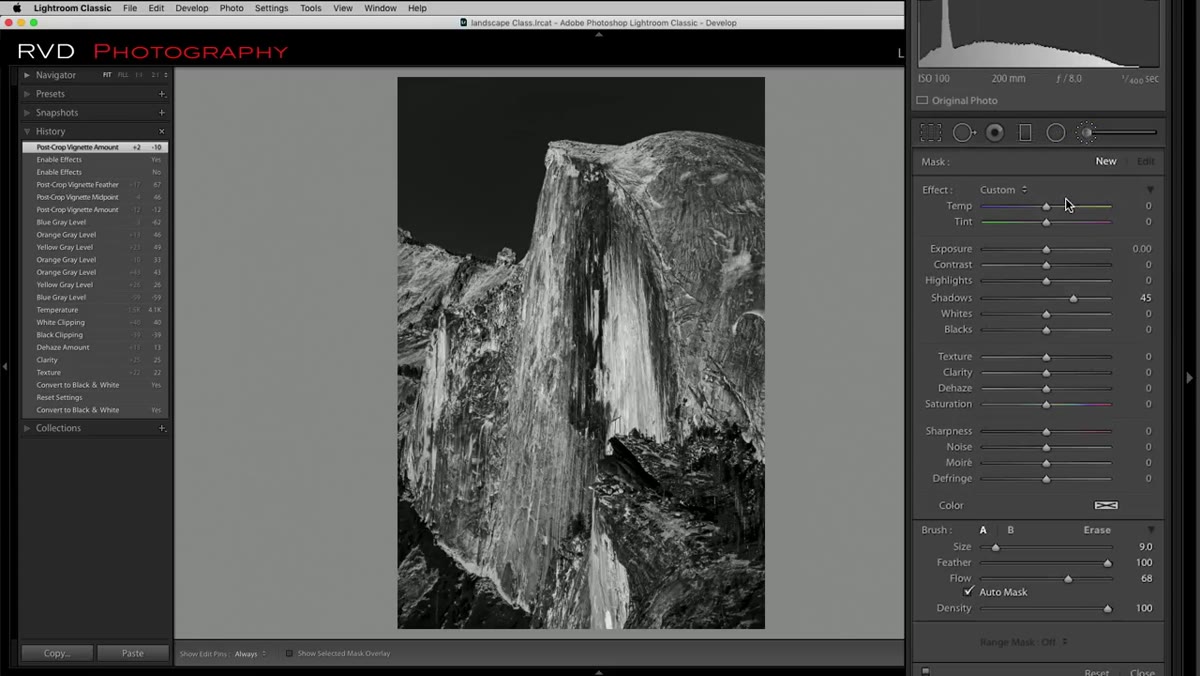Select brush A
Image resolution: width=1200 pixels, height=676 pixels.
click(x=983, y=530)
